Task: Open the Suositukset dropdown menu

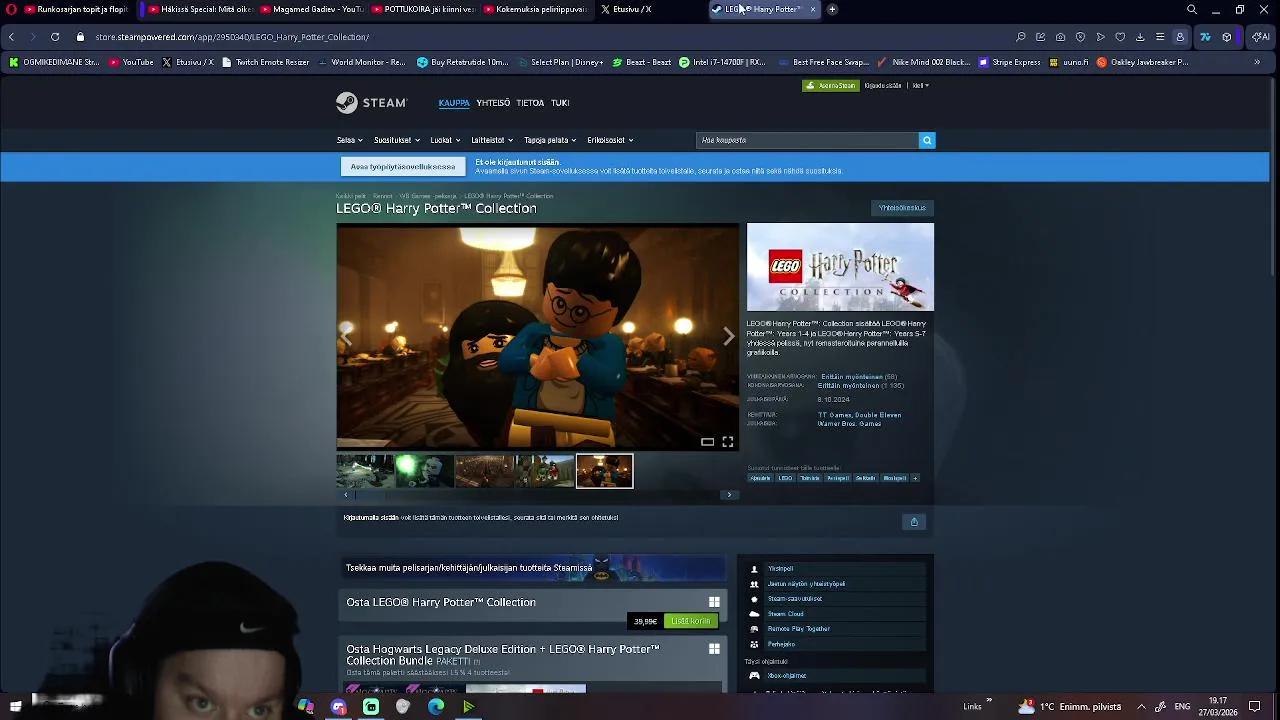Action: [x=396, y=140]
